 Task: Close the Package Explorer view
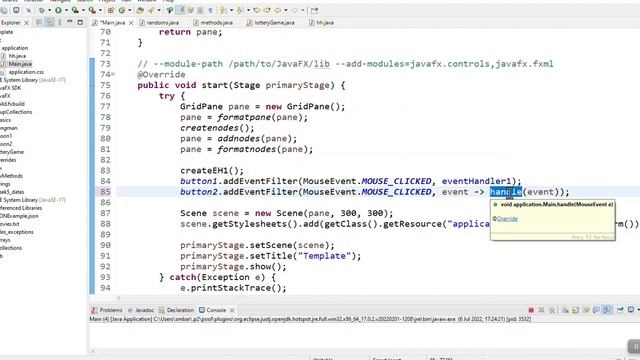coord(27,23)
